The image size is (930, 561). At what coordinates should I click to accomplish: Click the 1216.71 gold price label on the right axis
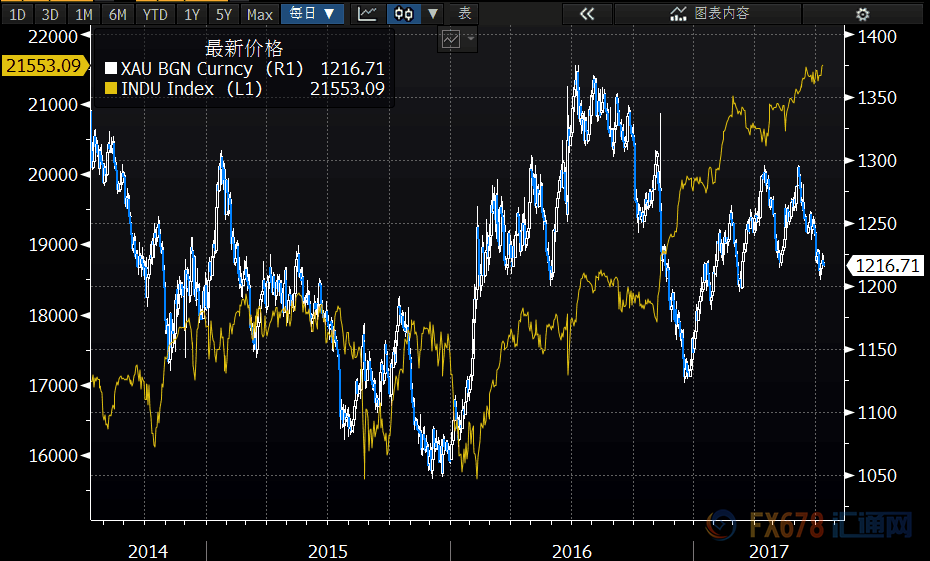[884, 266]
